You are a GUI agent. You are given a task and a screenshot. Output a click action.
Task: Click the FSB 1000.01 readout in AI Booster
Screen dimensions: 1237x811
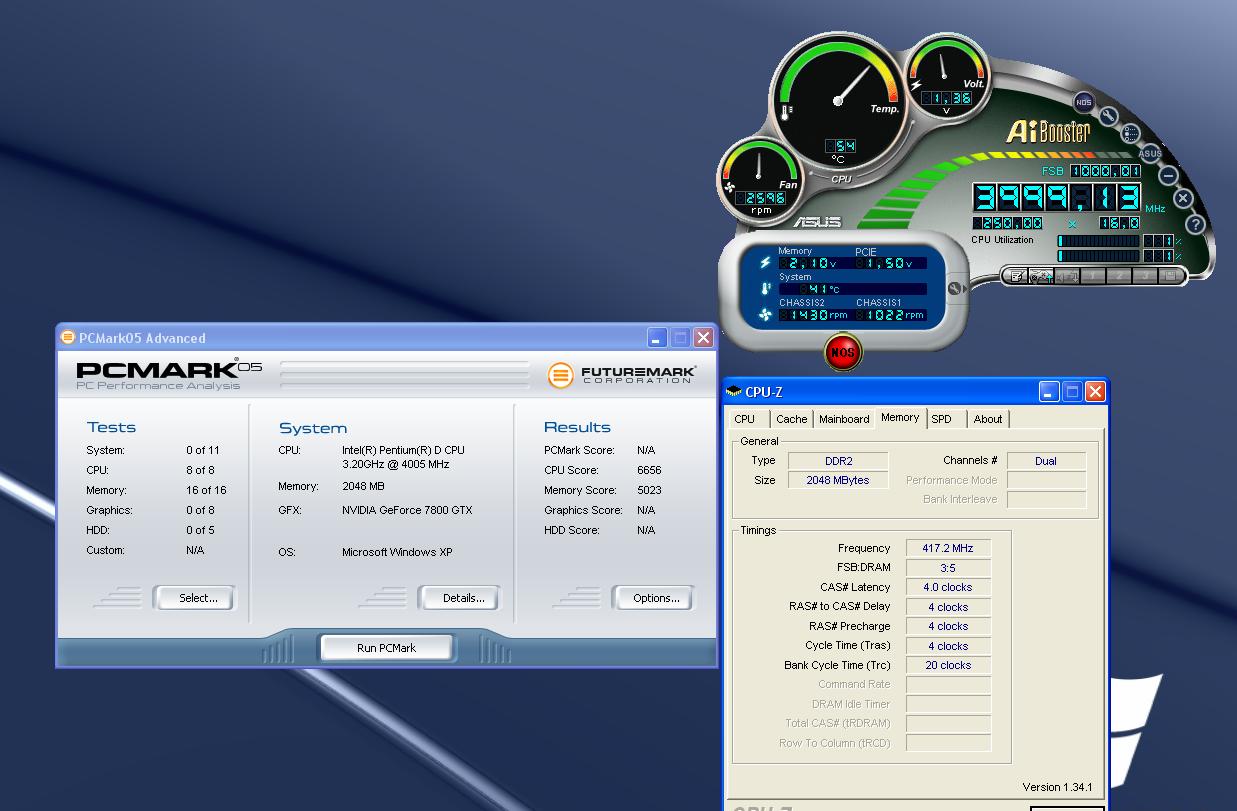coord(1105,171)
